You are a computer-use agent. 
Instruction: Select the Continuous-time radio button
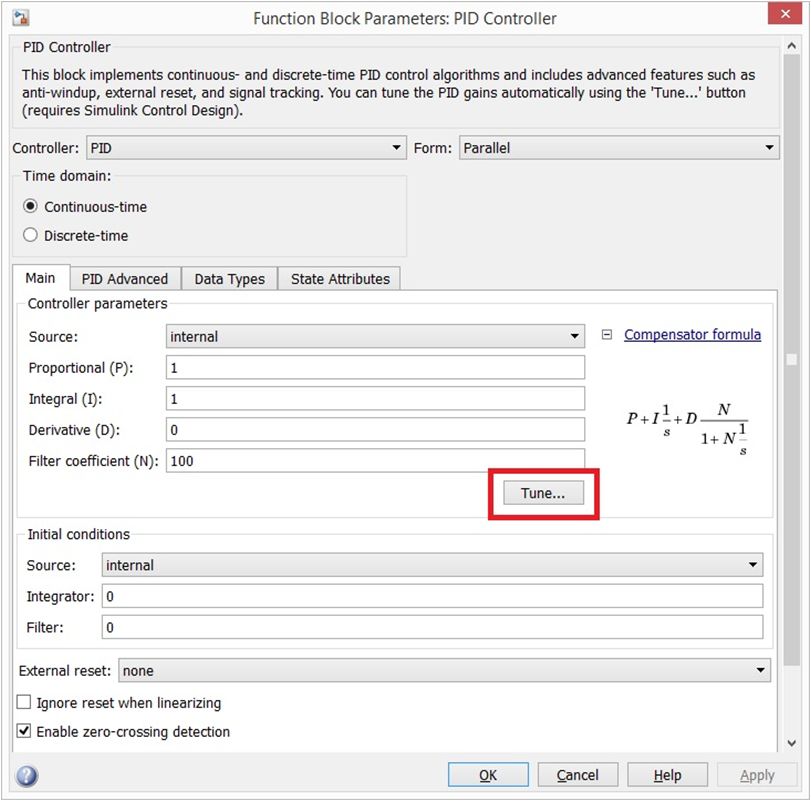[x=31, y=206]
